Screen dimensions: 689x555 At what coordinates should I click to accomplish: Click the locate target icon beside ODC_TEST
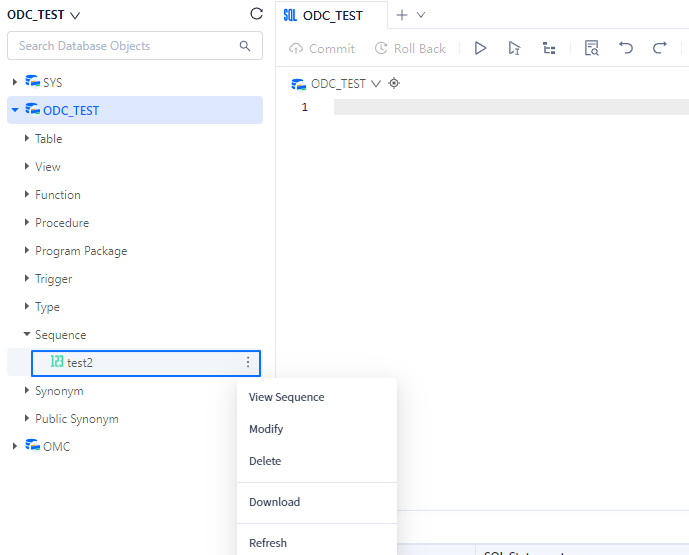[x=394, y=84]
